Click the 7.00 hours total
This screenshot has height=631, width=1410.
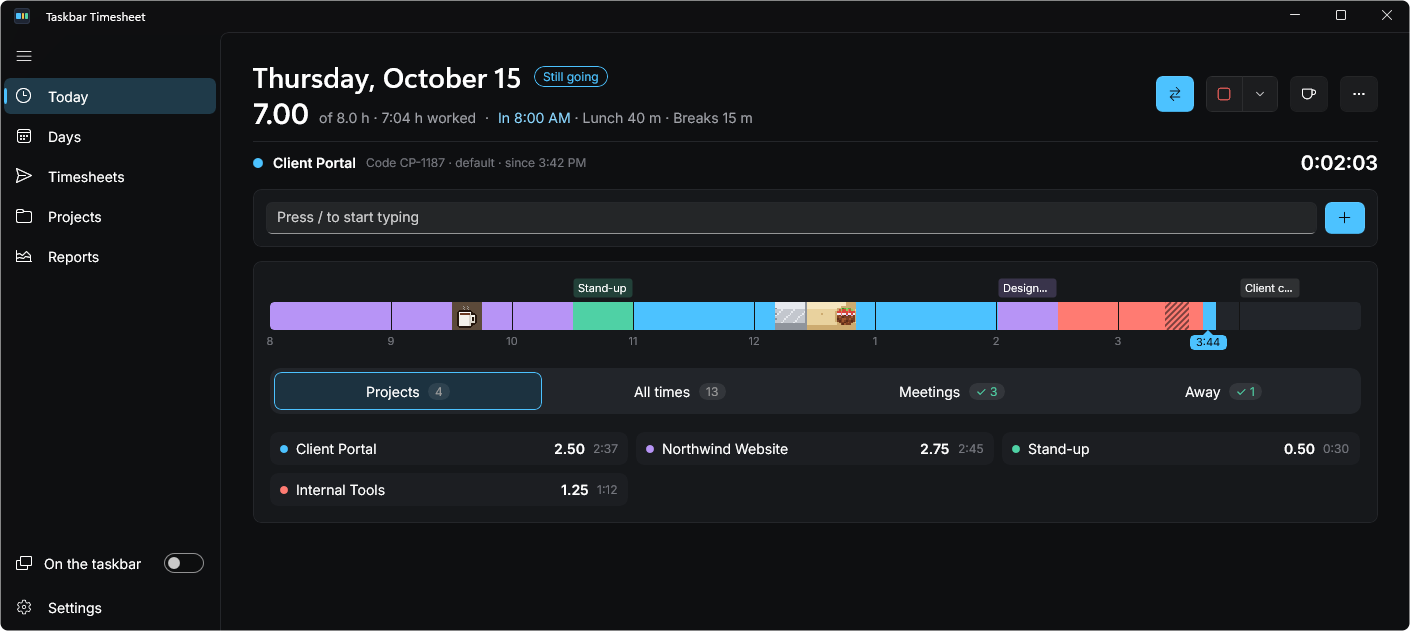point(281,115)
